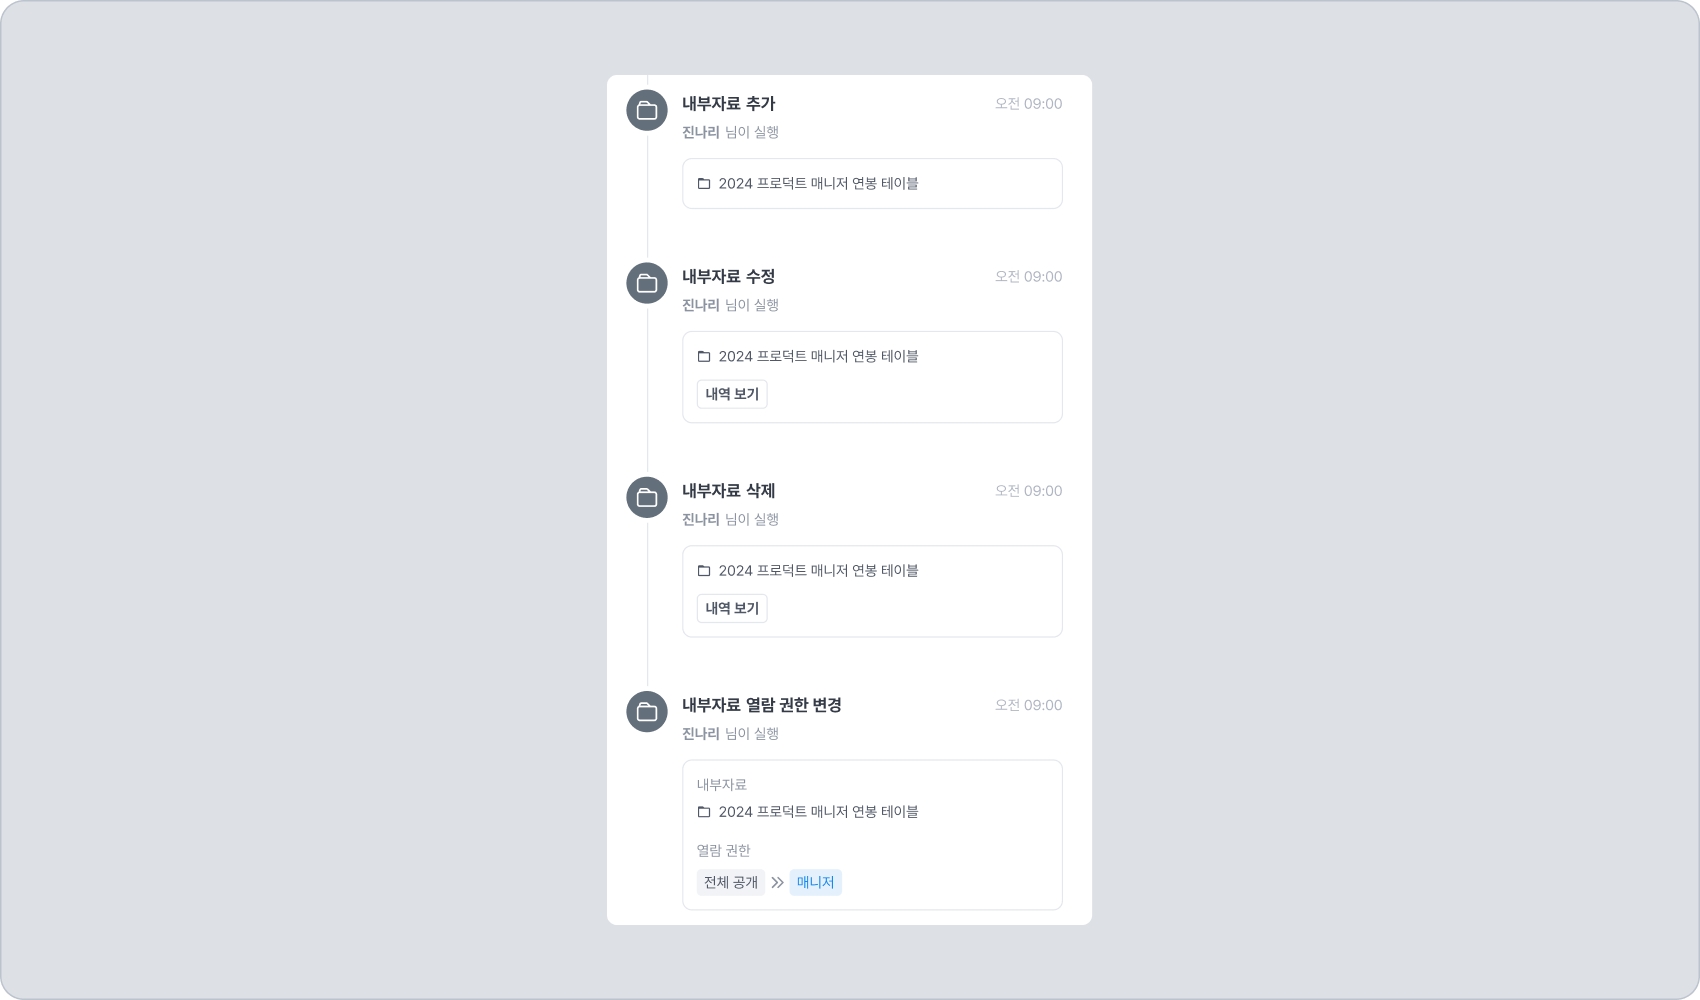Select the 전체 공개 permission tag
Image resolution: width=1700 pixels, height=1000 pixels.
731,882
